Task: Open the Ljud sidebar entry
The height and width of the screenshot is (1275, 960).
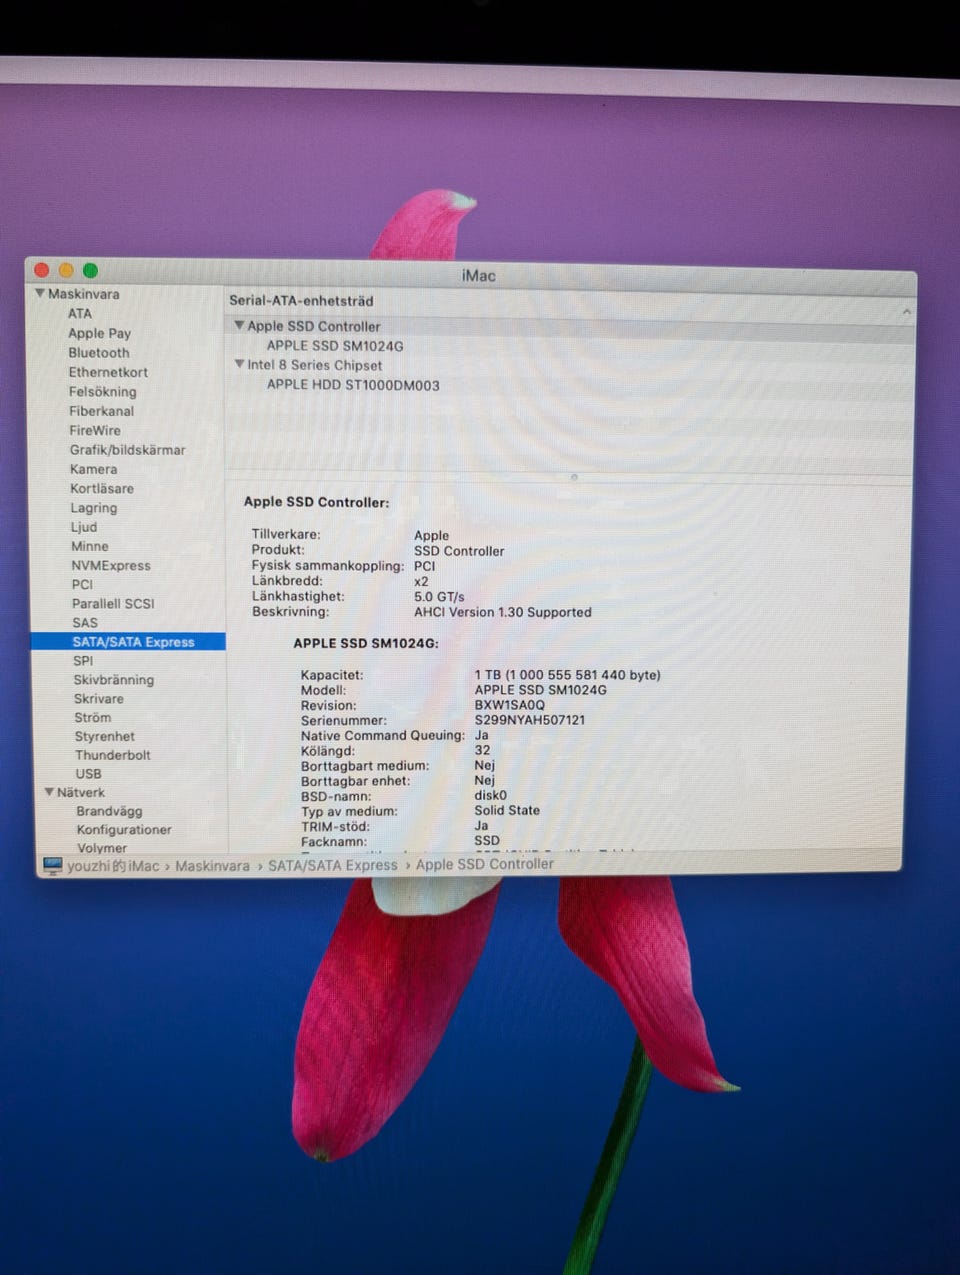Action: click(84, 527)
